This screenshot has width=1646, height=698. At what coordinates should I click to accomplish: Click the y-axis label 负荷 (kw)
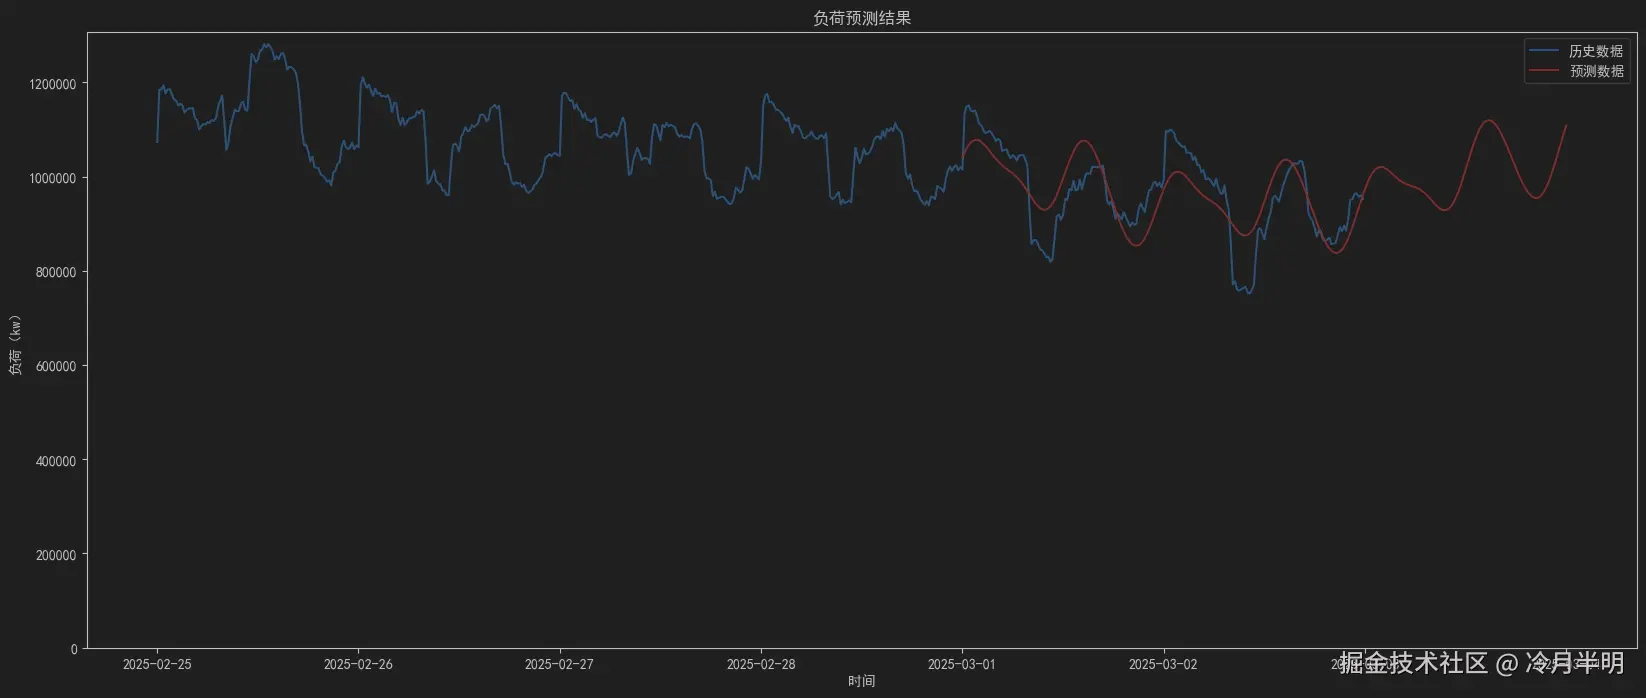[x=15, y=345]
